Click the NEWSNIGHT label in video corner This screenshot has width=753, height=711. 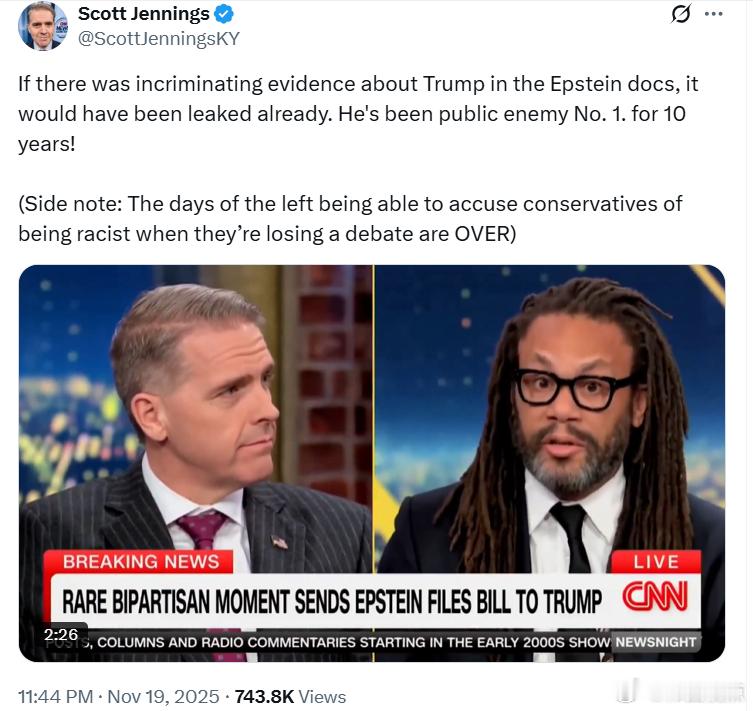tap(656, 642)
